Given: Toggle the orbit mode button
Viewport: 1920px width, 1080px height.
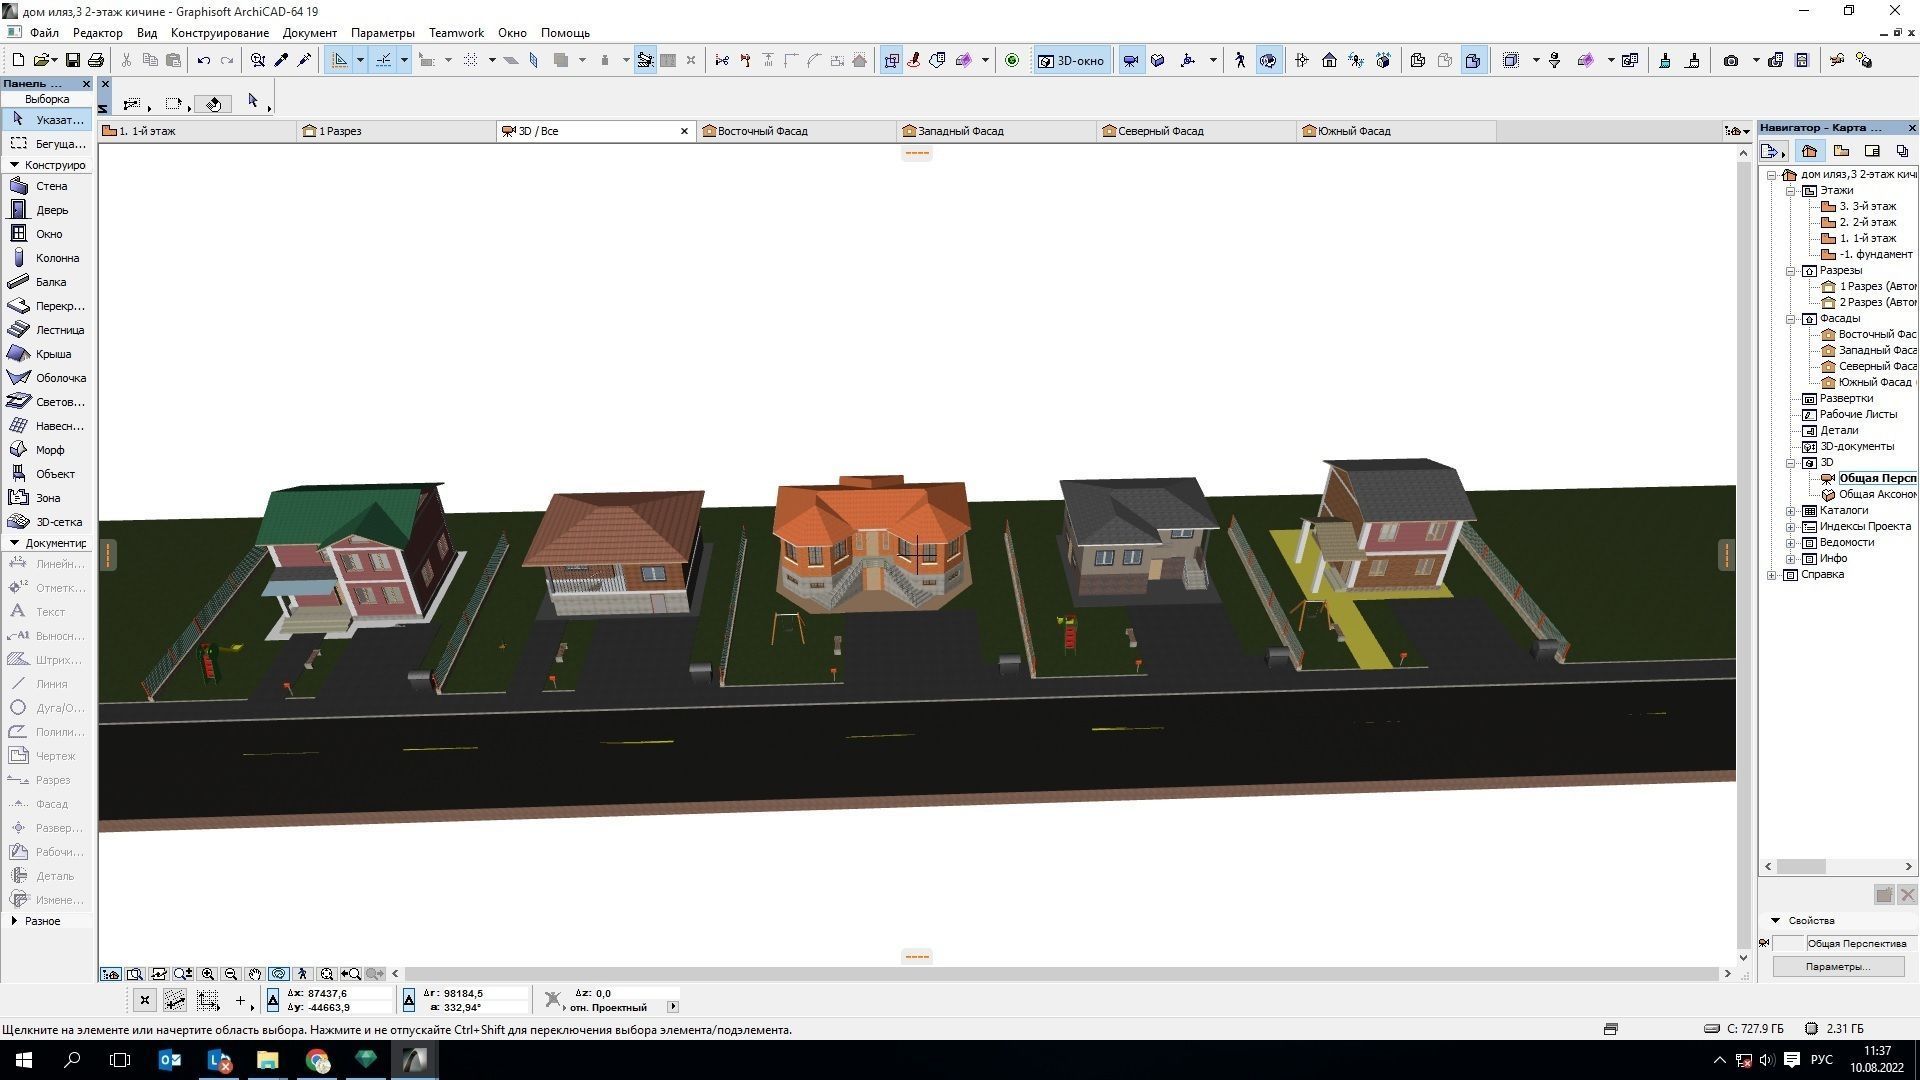Looking at the screenshot, I should (x=279, y=974).
